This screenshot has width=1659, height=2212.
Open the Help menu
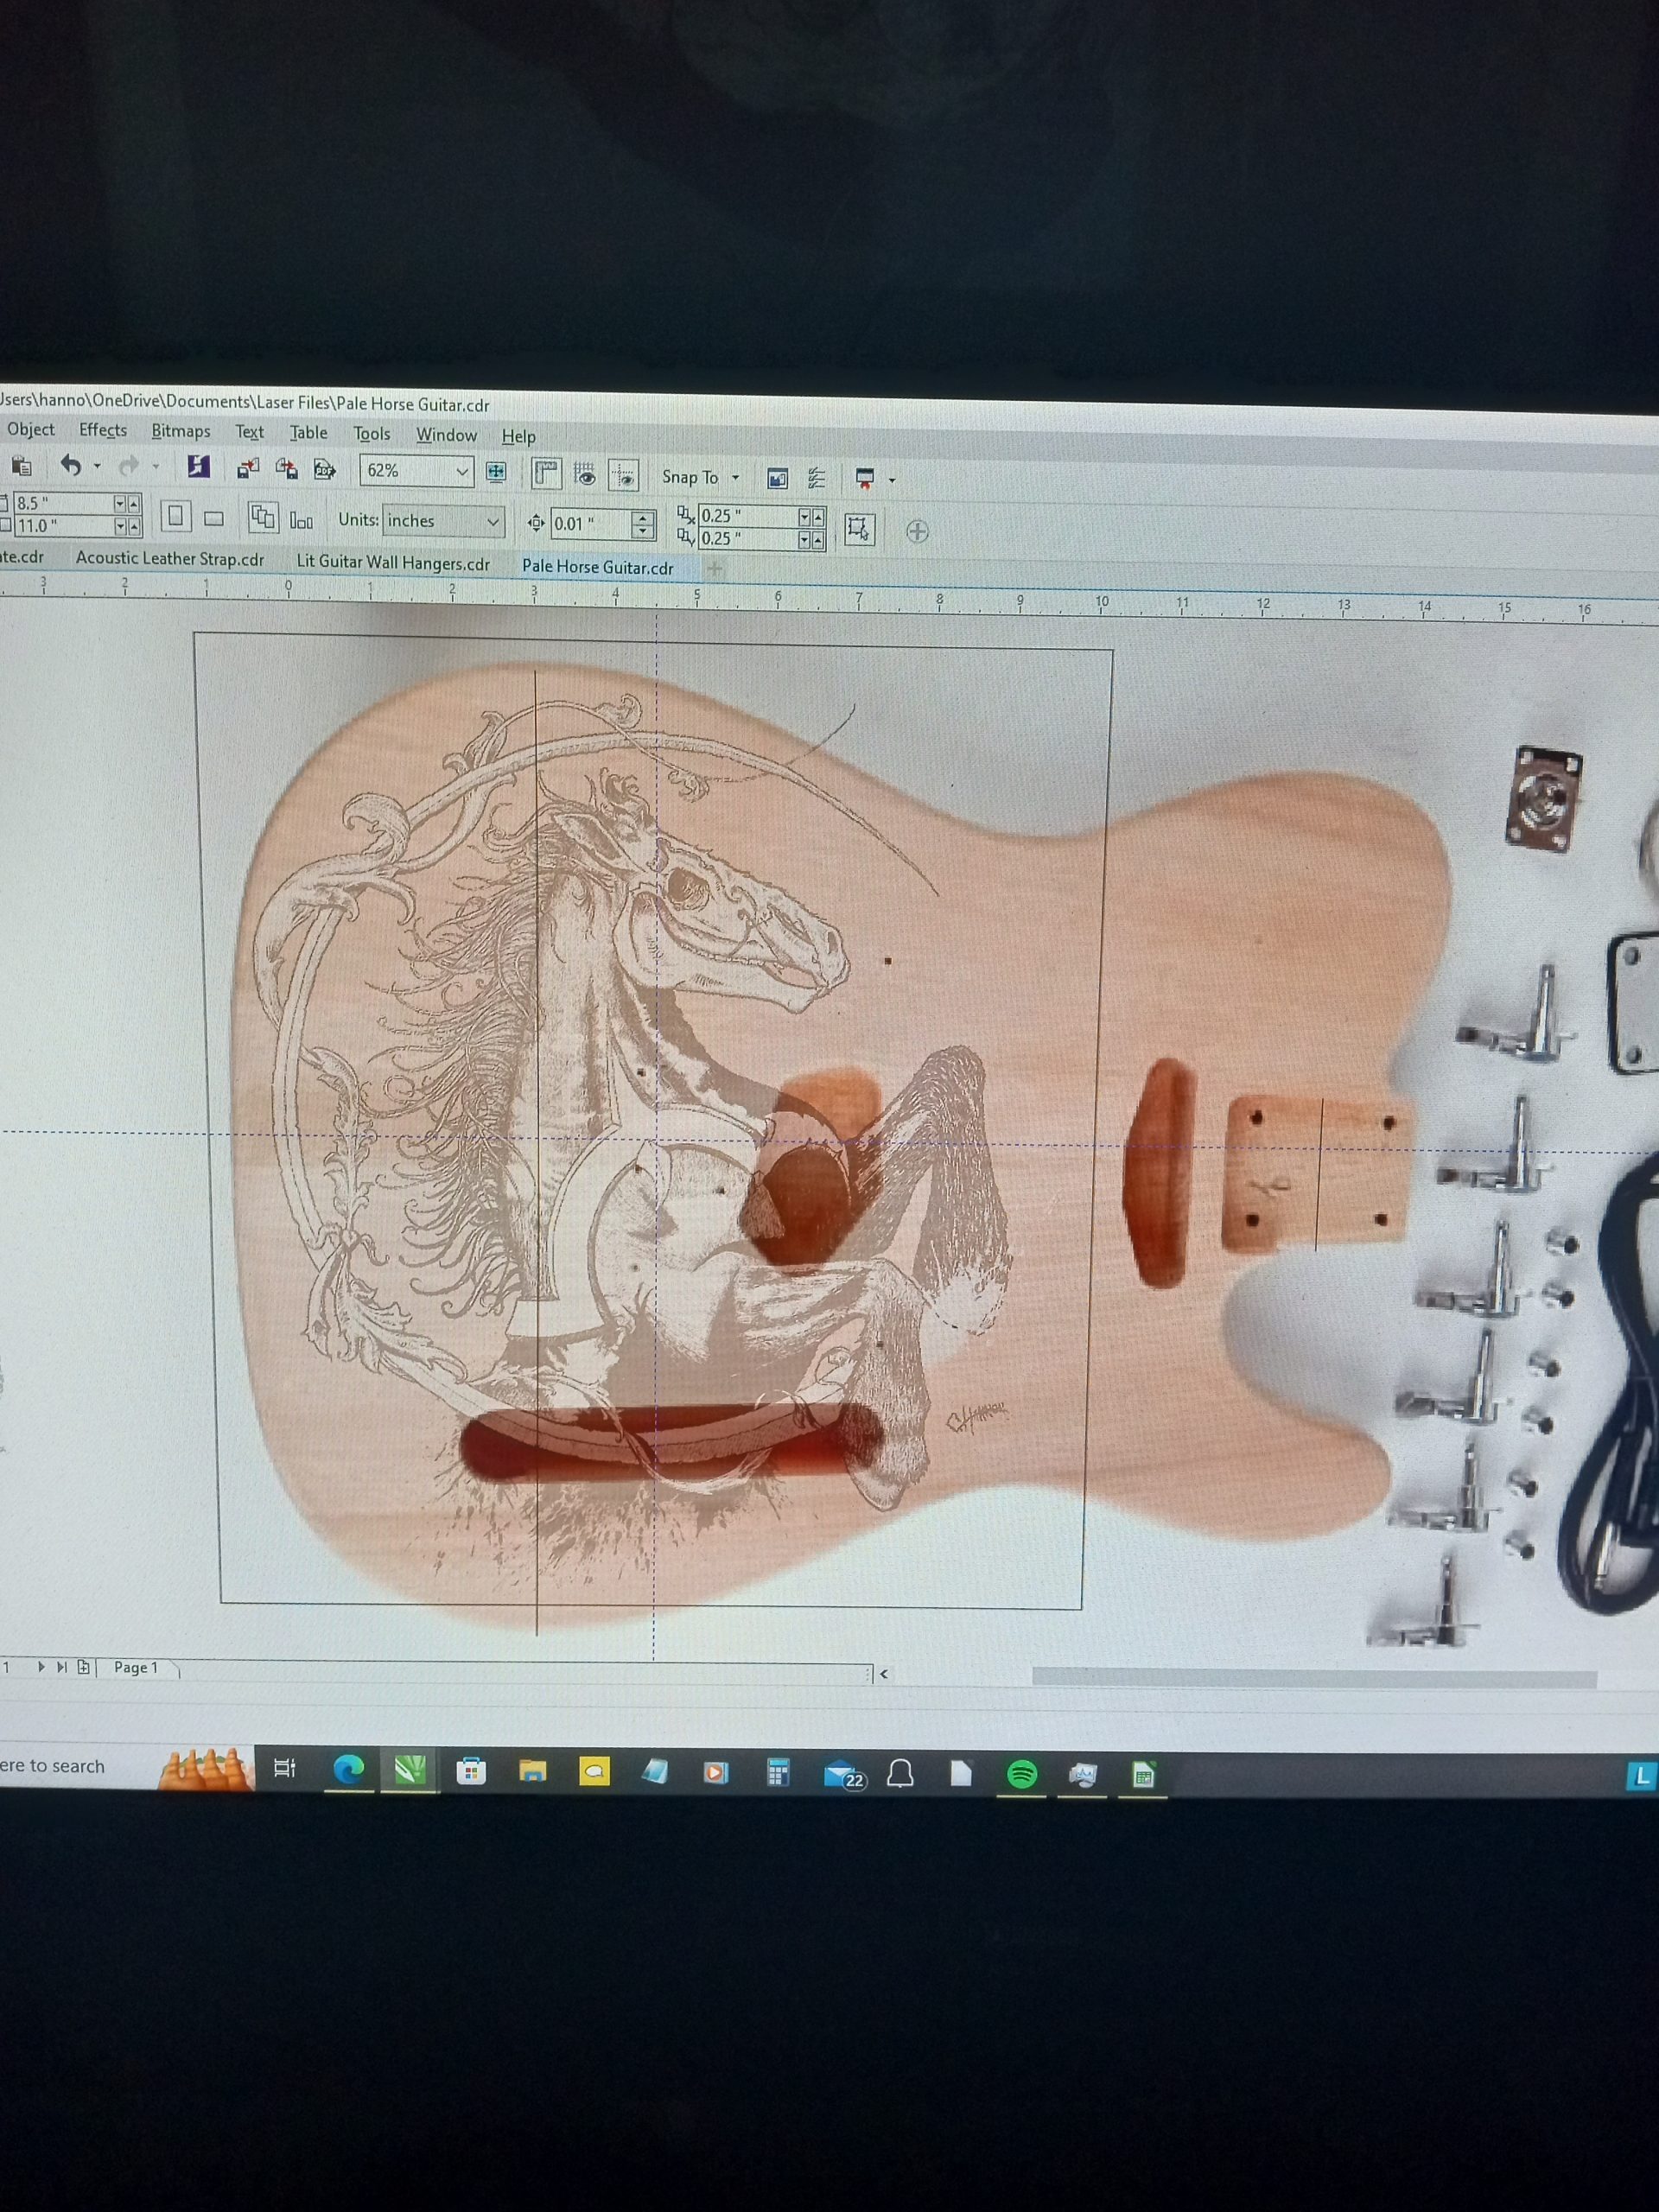(518, 436)
